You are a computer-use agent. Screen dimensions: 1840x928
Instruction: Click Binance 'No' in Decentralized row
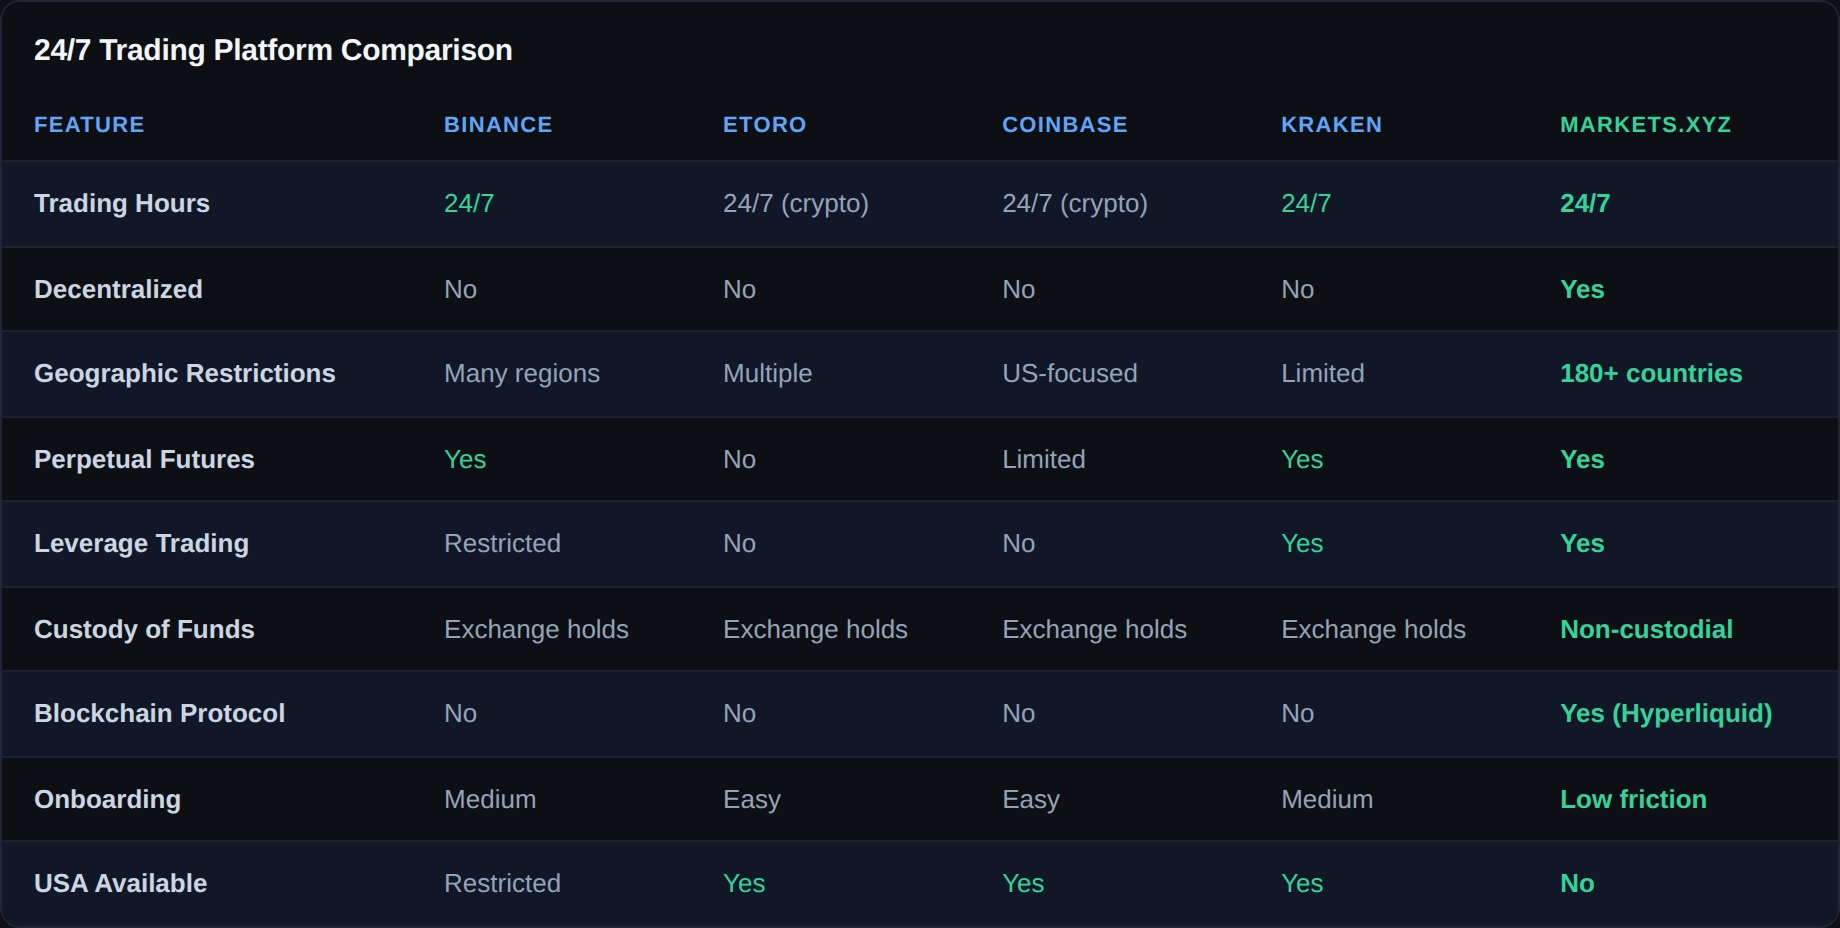(460, 289)
